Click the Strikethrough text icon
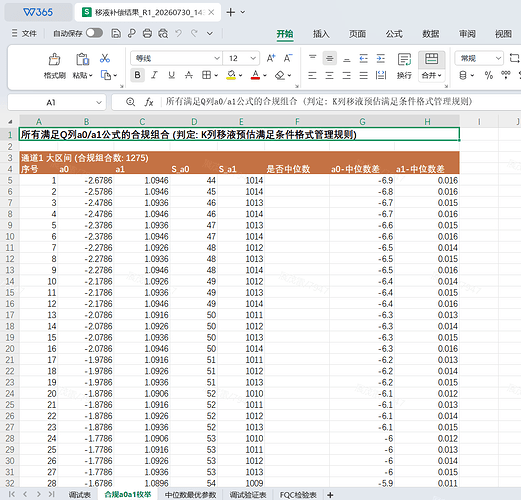This screenshot has height=500, width=521. tap(189, 75)
